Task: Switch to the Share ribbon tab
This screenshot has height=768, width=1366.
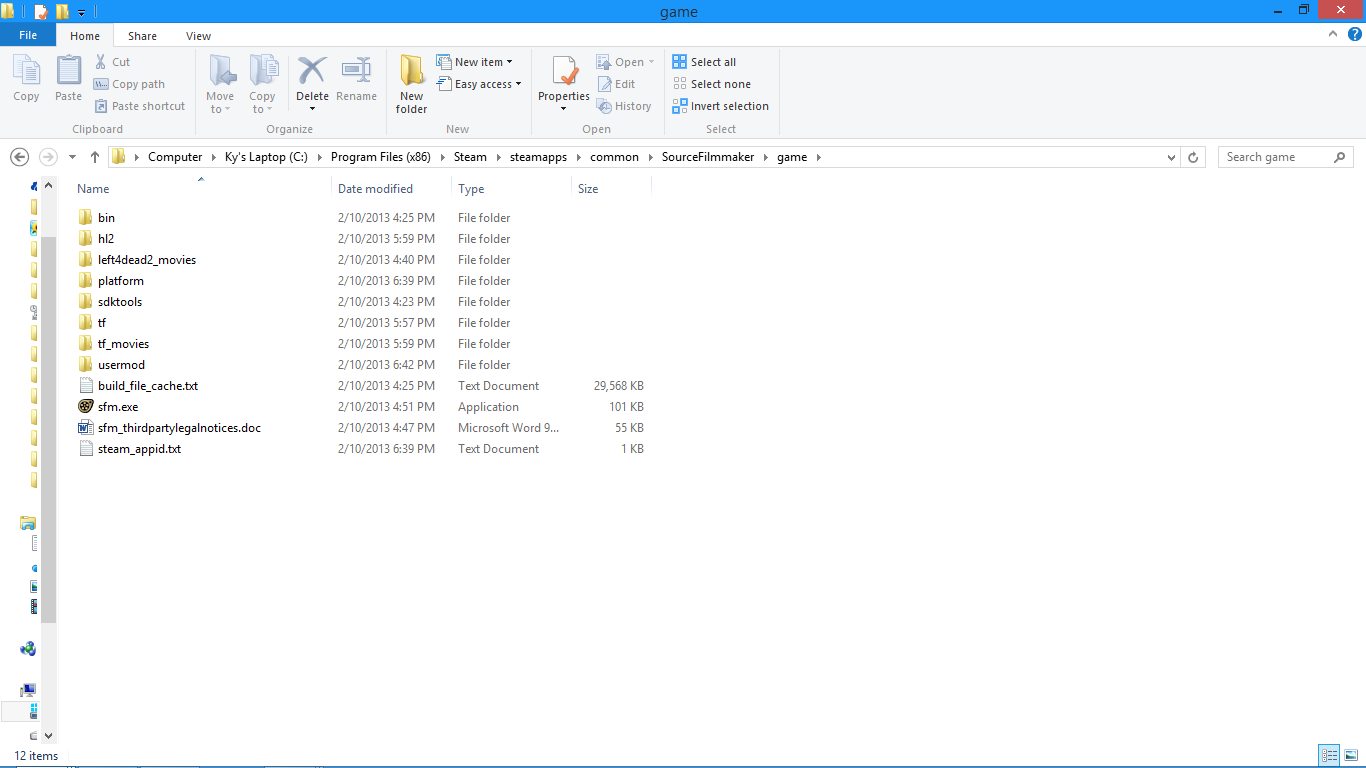Action: click(x=142, y=36)
